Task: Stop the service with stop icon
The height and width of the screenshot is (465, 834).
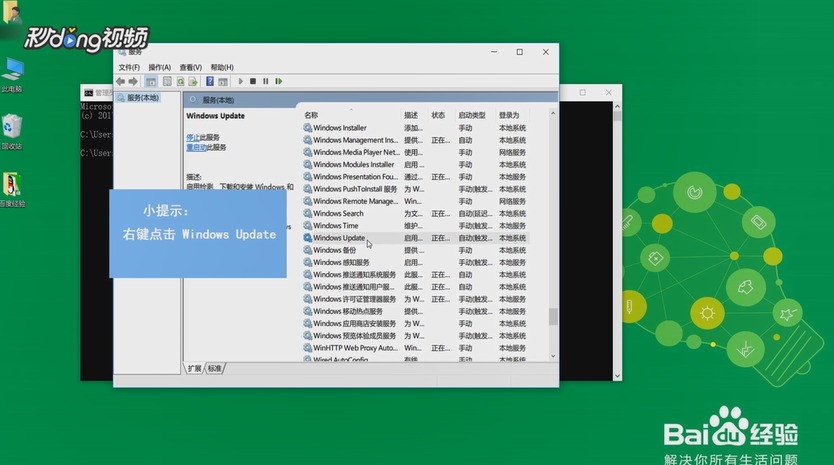Action: [x=253, y=81]
